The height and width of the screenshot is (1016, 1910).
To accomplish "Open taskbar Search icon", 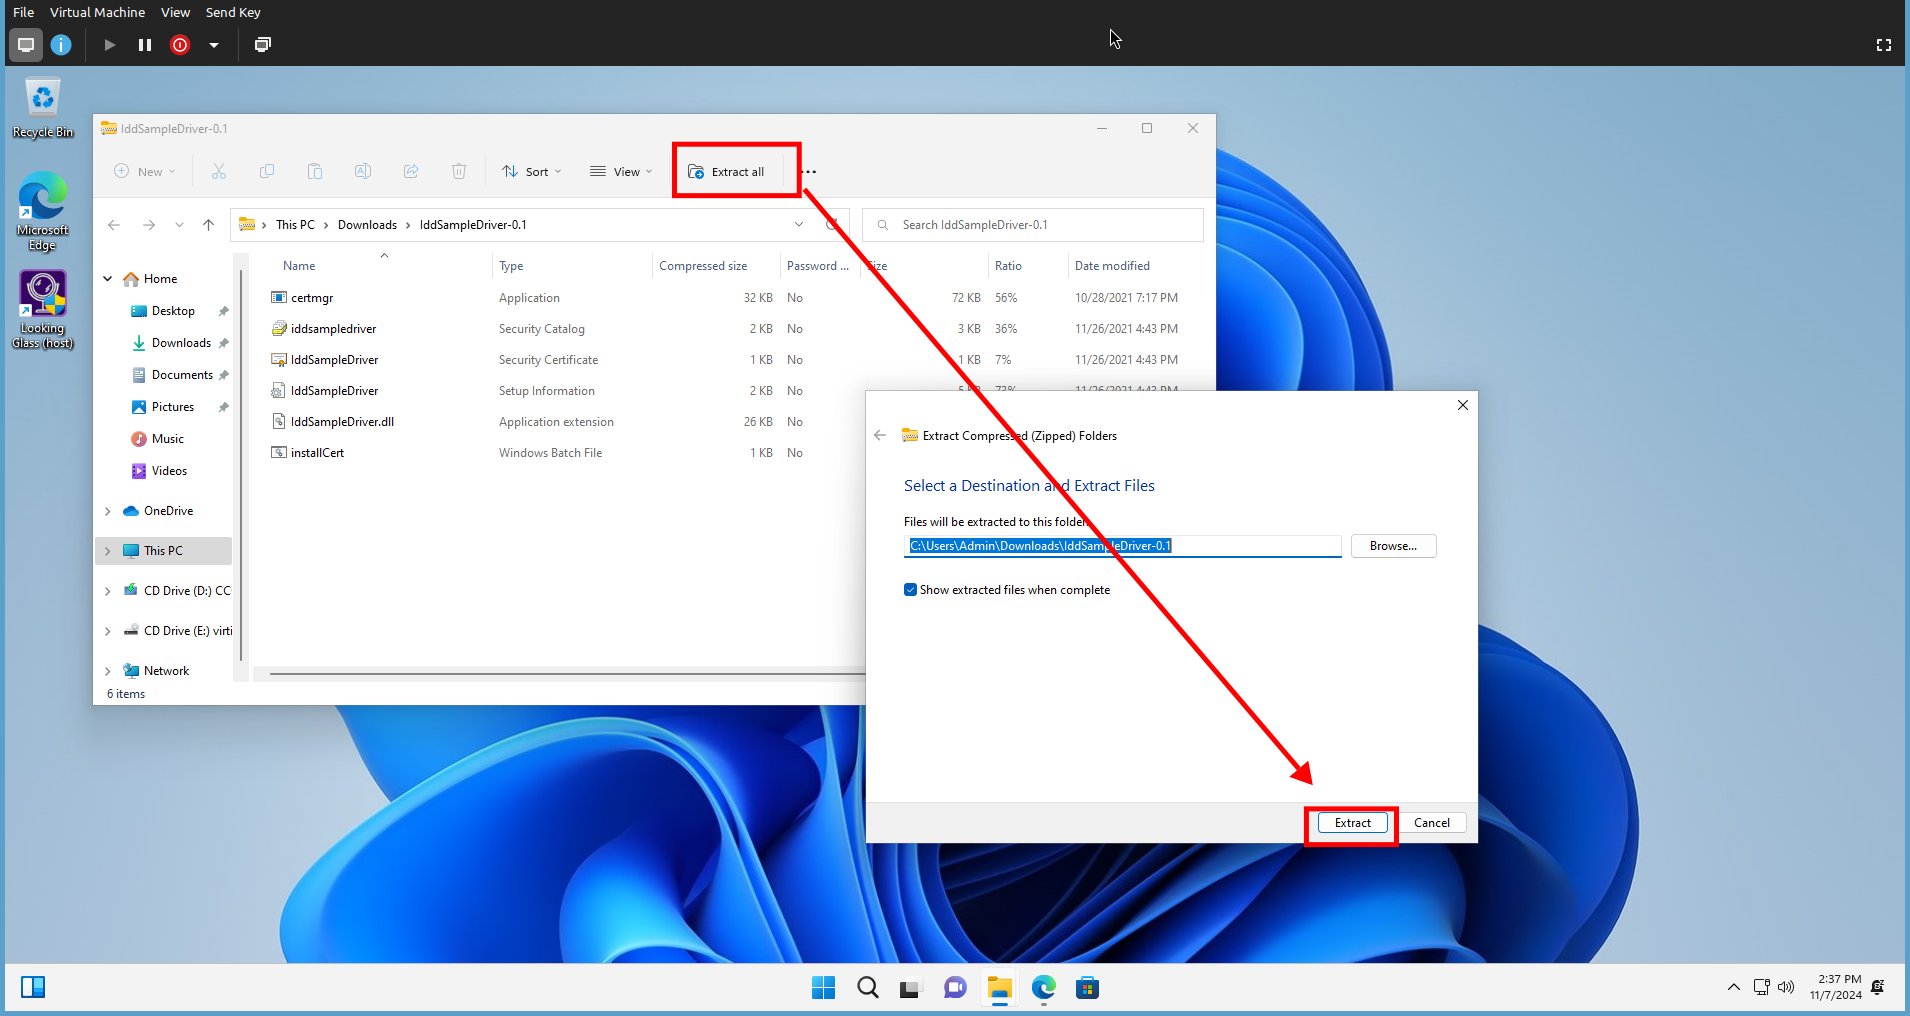I will coord(868,988).
